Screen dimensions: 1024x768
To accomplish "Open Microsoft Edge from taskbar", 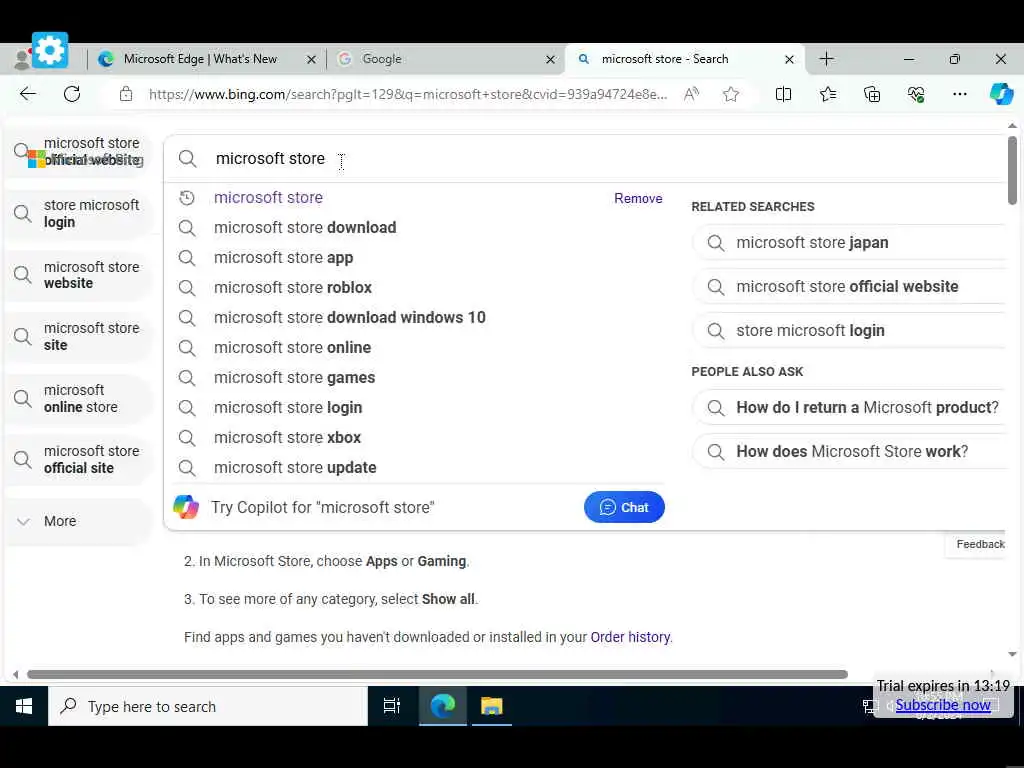I will pyautogui.click(x=442, y=706).
